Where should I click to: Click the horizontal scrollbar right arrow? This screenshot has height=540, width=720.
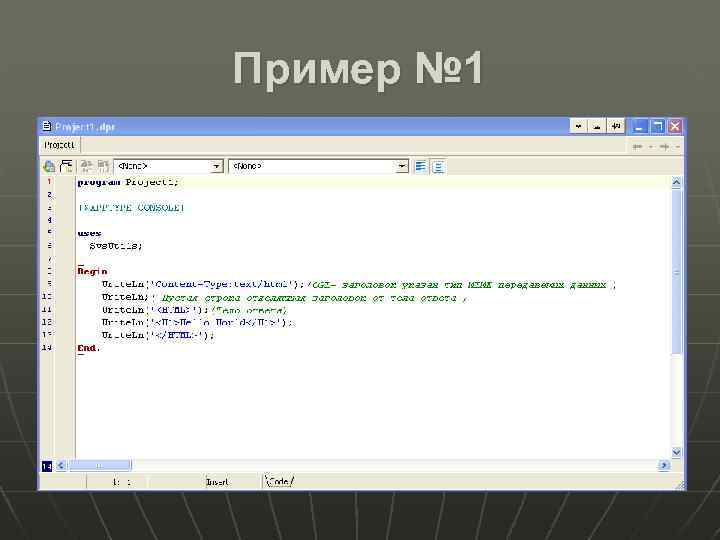pos(664,466)
